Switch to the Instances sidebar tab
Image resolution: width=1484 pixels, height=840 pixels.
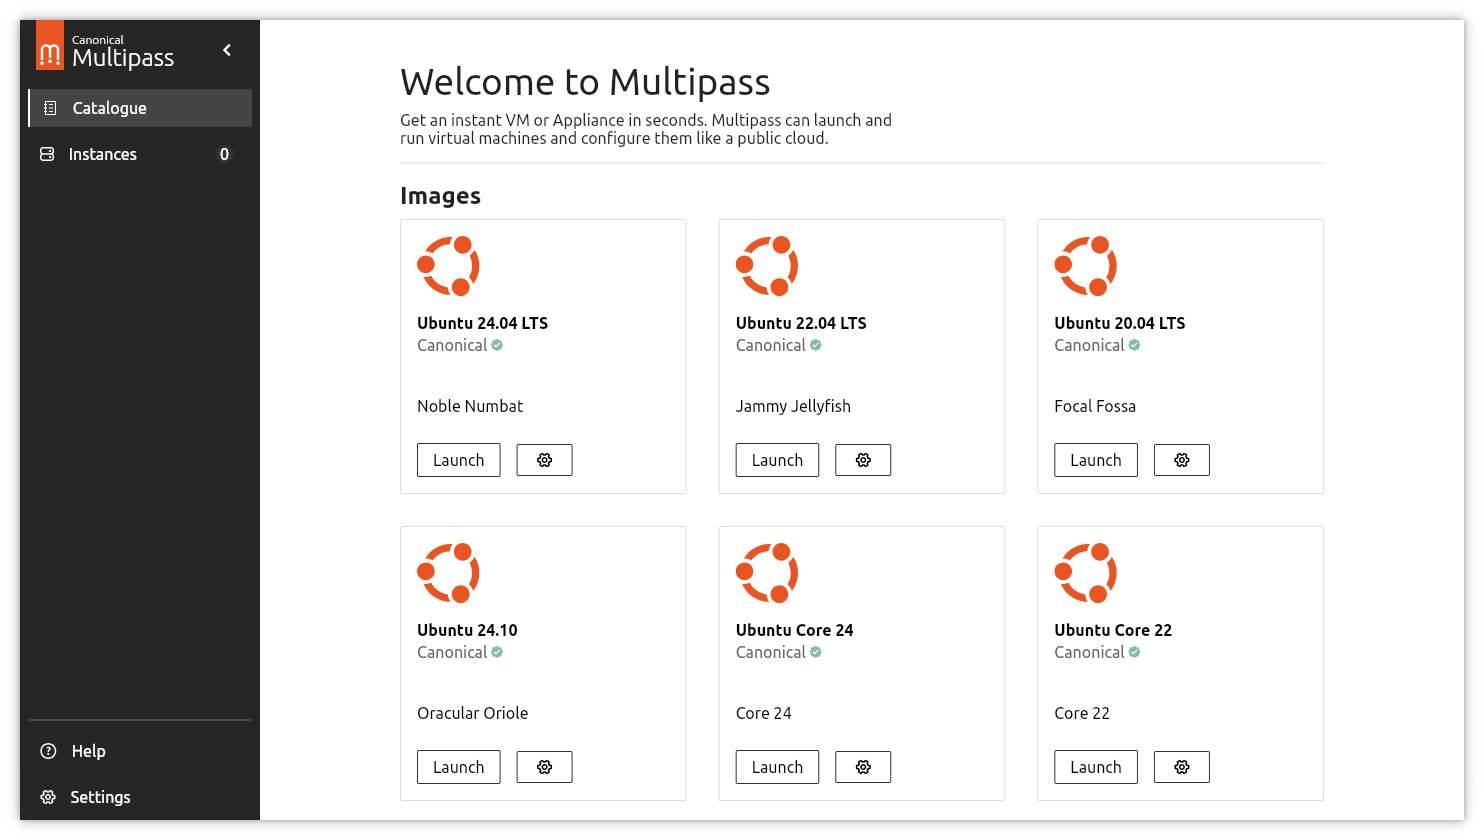[x=140, y=154]
